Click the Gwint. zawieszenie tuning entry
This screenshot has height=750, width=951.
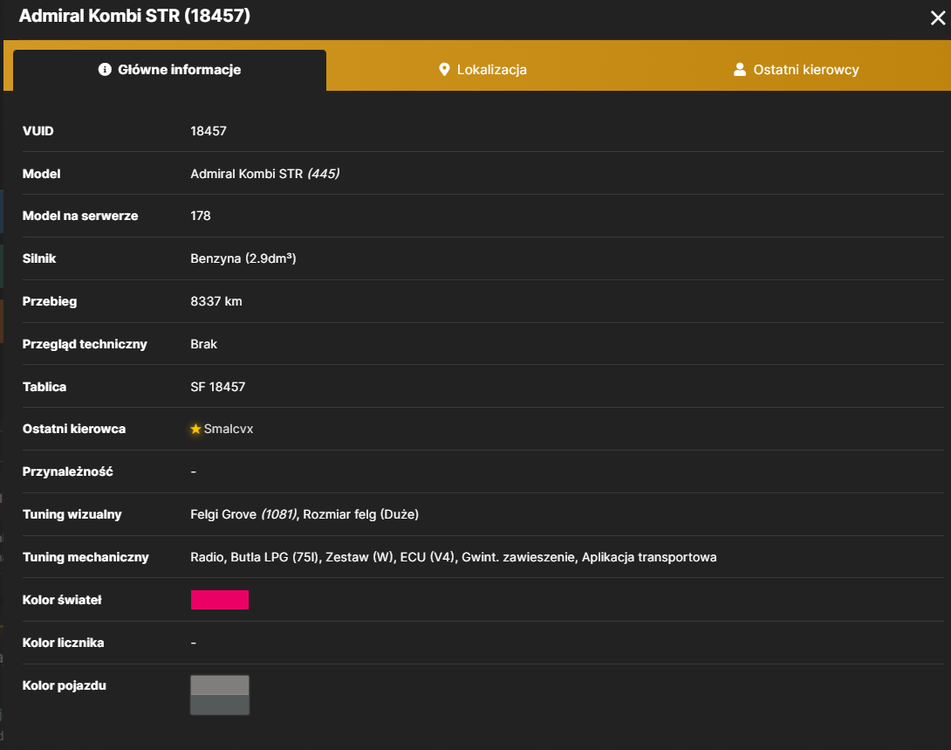pyautogui.click(x=519, y=557)
